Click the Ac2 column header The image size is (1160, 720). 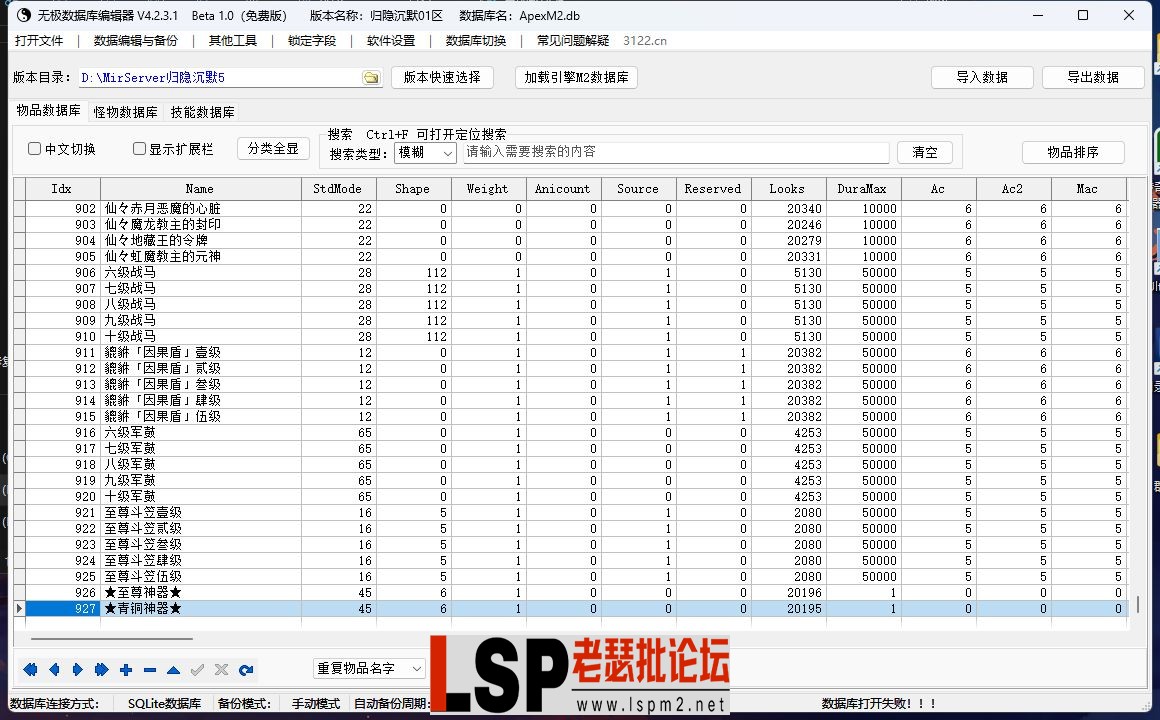click(x=1012, y=189)
